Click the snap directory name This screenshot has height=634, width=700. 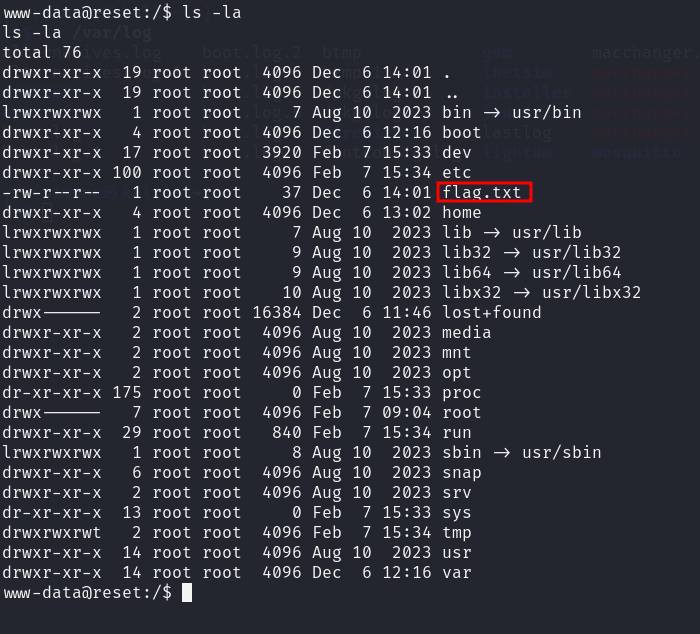[461, 472]
